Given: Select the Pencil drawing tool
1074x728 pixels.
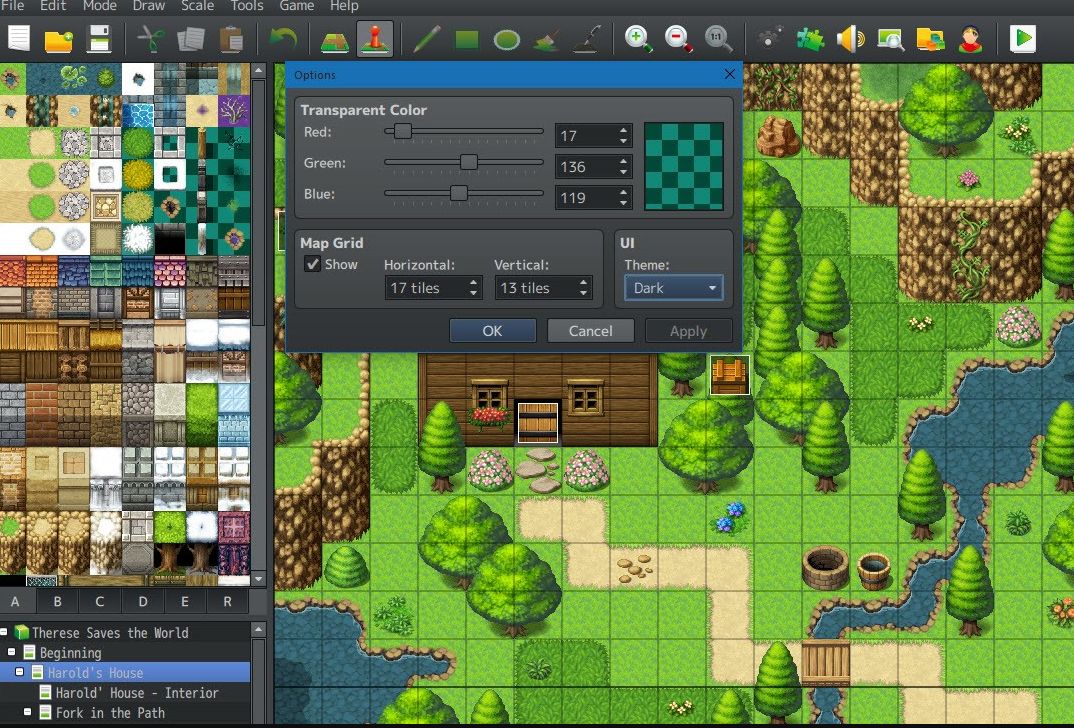Looking at the screenshot, I should coord(427,39).
